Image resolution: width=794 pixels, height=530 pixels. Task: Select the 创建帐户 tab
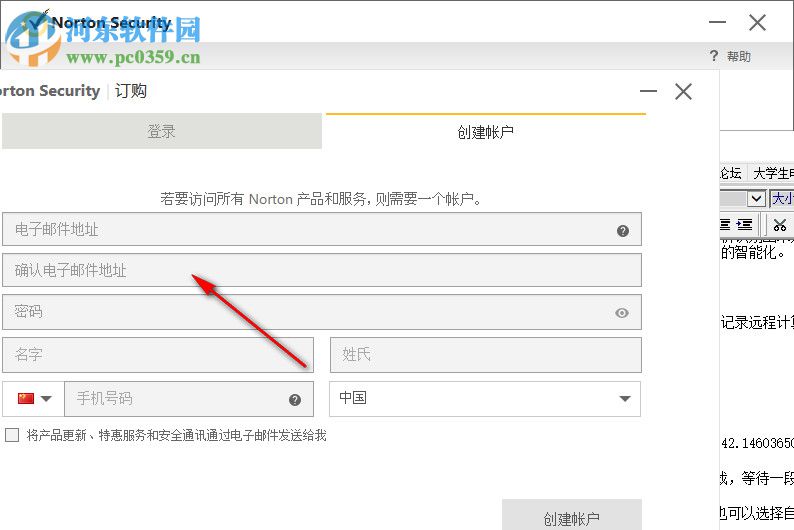tap(486, 132)
